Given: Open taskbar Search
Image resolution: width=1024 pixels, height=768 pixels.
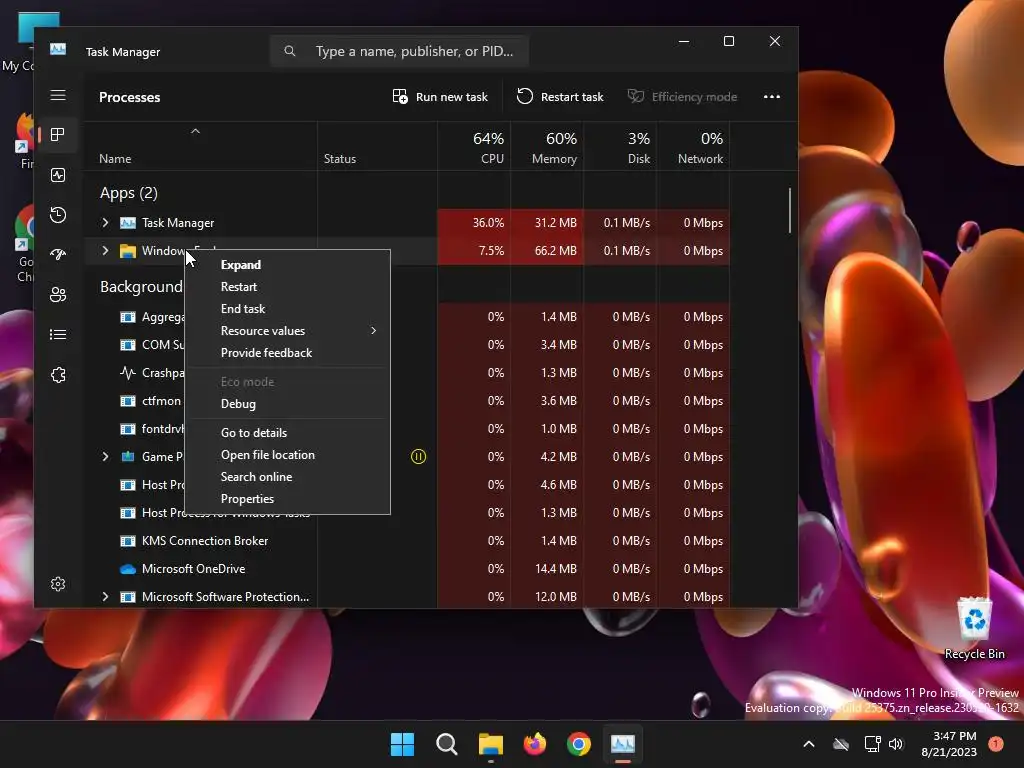Looking at the screenshot, I should point(447,744).
